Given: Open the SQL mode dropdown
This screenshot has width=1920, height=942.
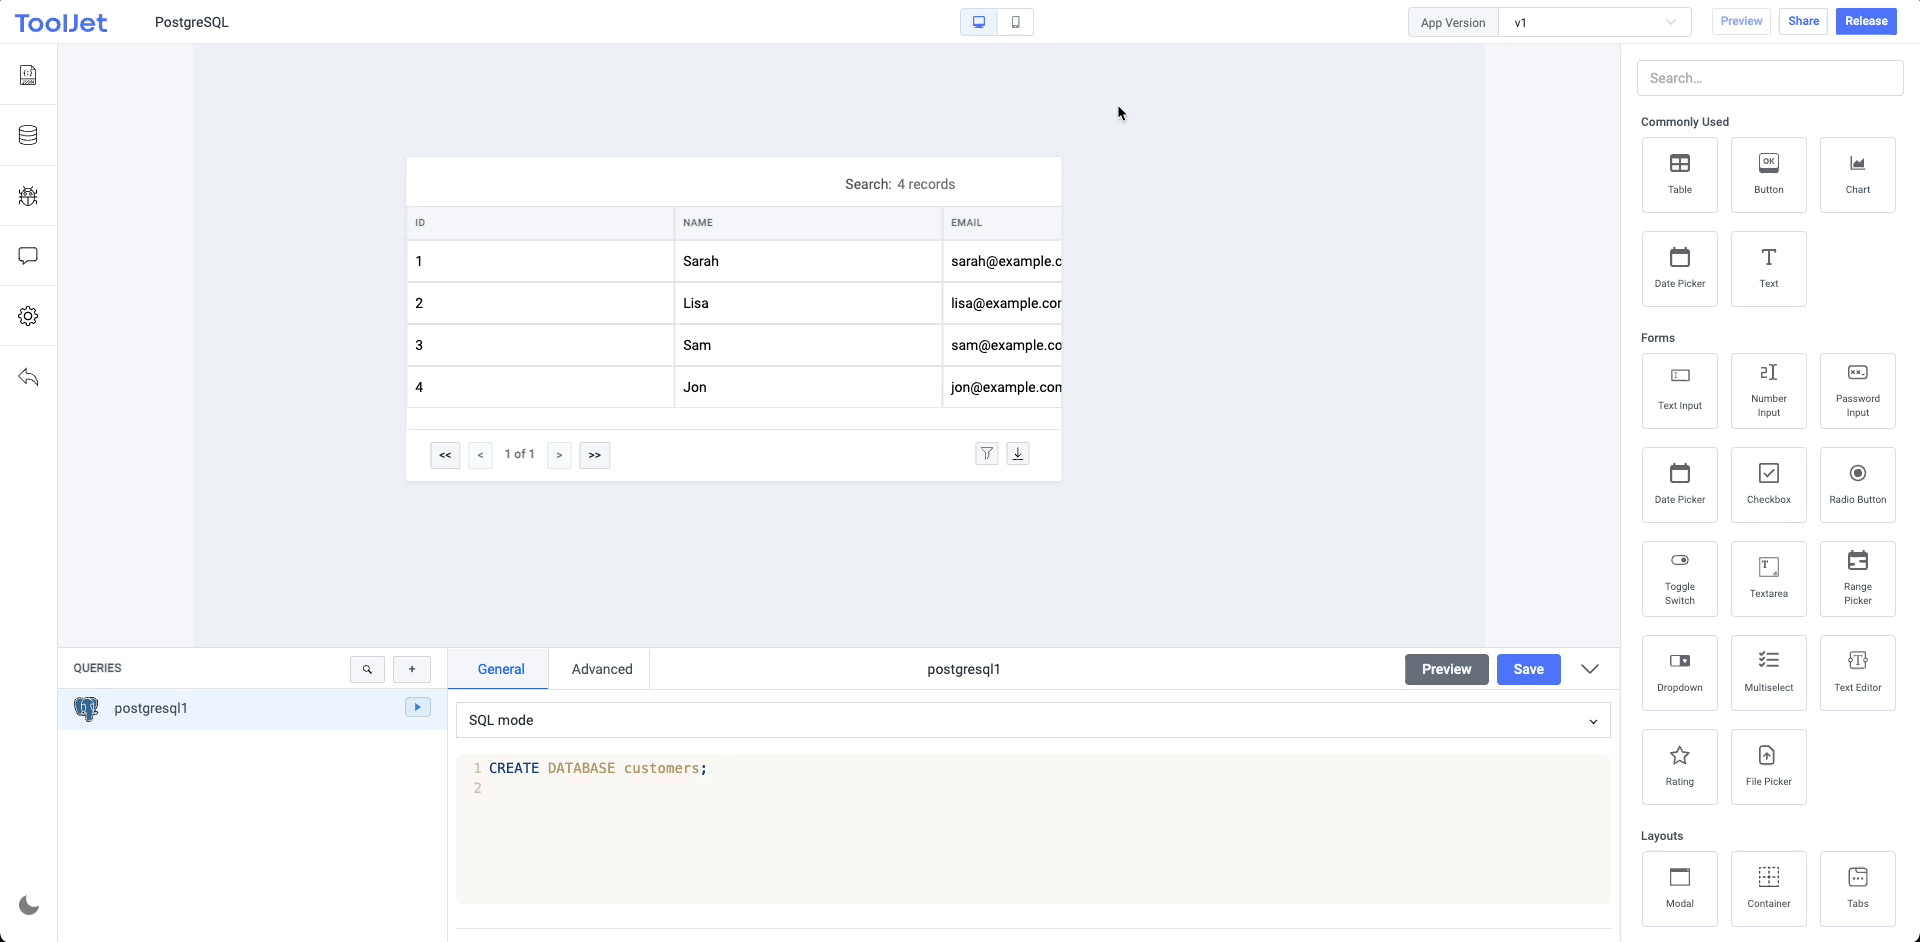Looking at the screenshot, I should coord(1033,720).
